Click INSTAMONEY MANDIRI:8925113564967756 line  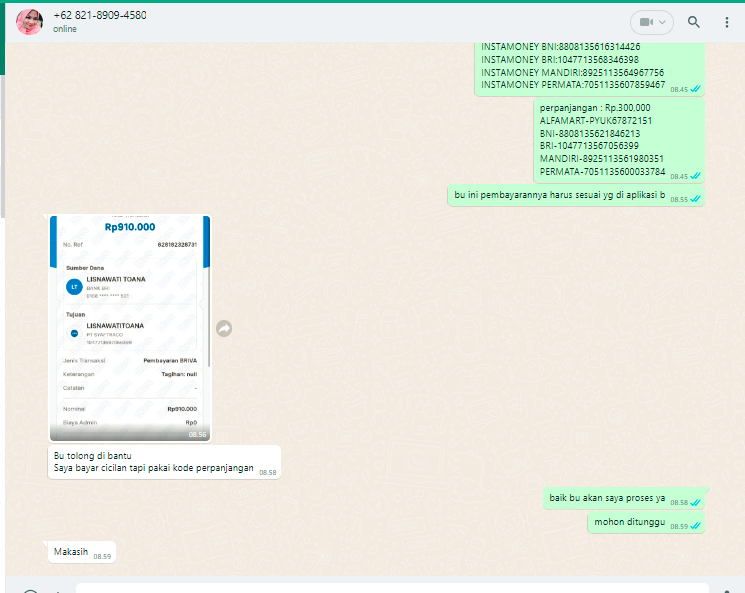click(x=573, y=72)
